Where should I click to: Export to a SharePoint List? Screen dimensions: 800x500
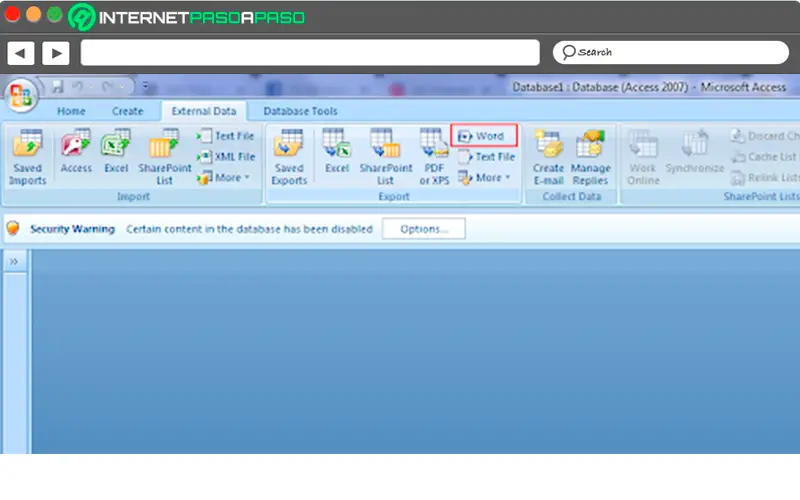point(385,157)
